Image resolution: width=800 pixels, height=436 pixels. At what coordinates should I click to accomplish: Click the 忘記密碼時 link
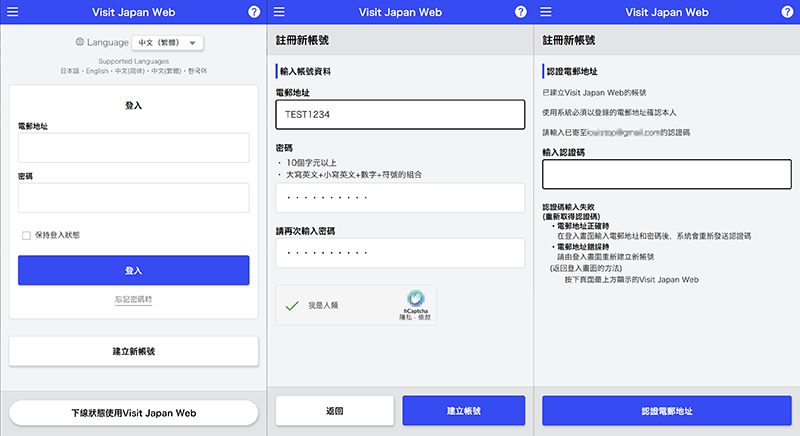[x=134, y=299]
